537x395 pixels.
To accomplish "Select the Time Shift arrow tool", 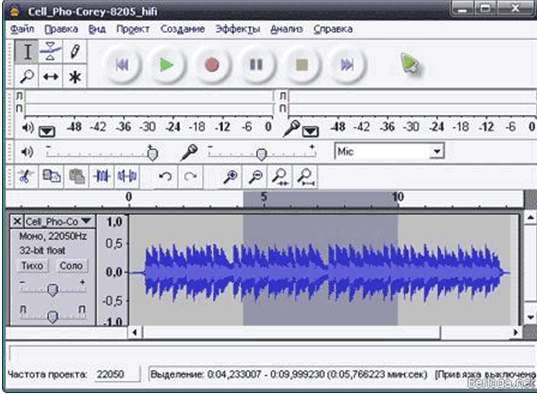I will point(50,76).
